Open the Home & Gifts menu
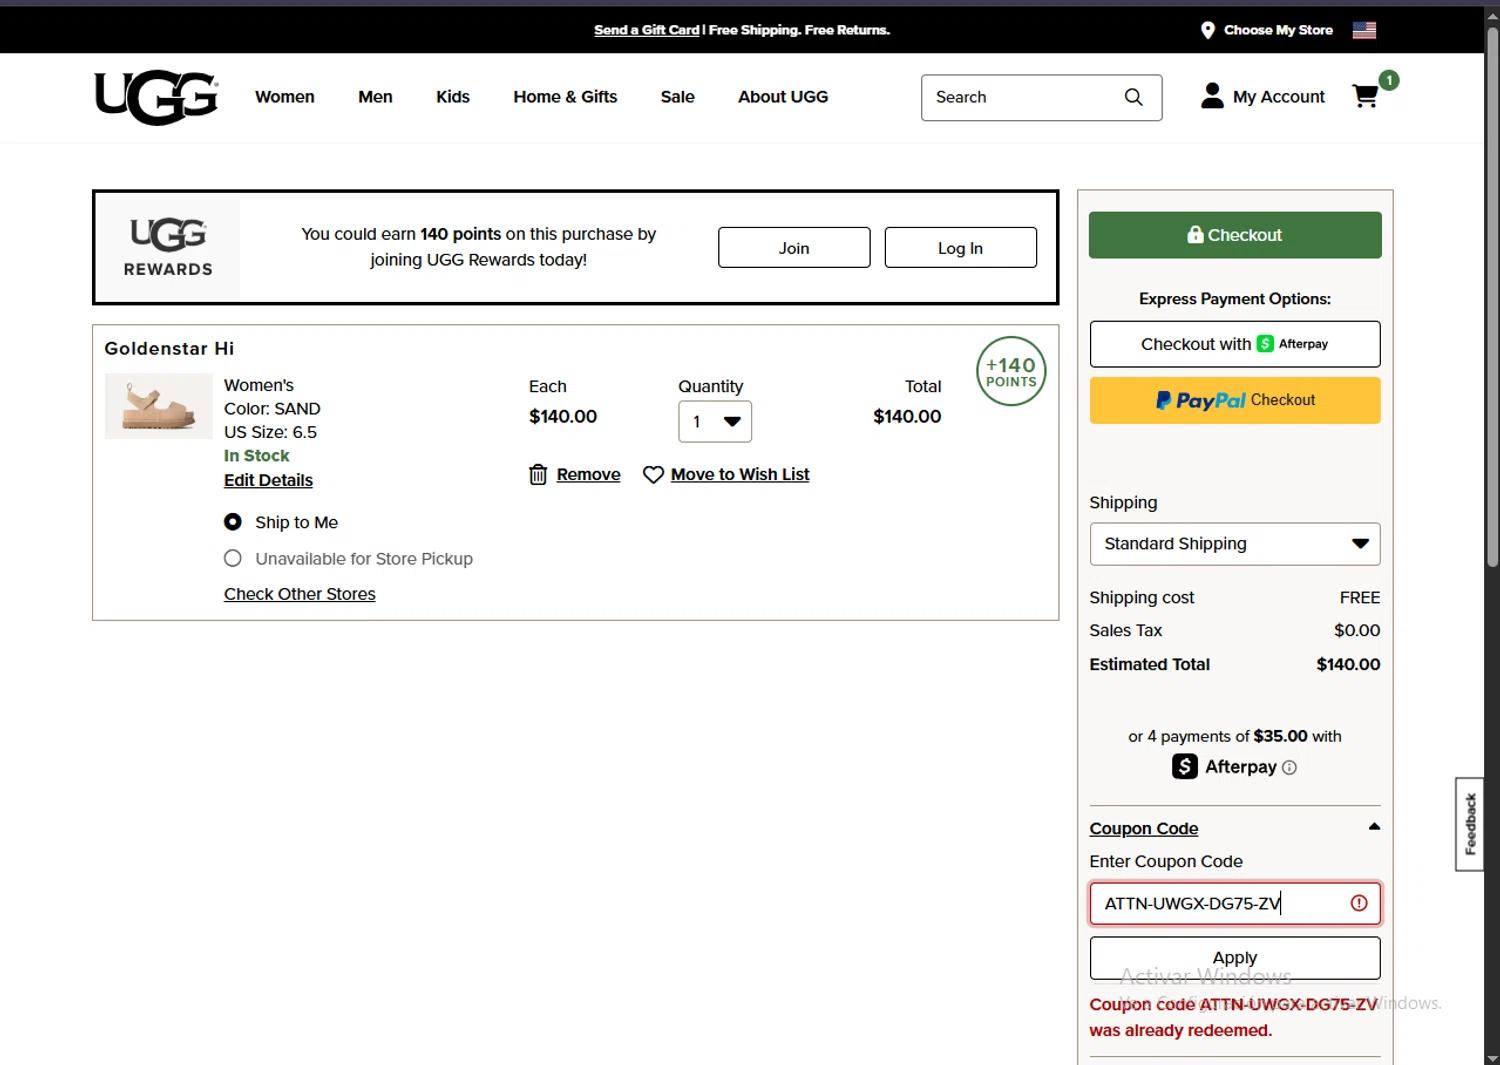This screenshot has height=1065, width=1500. [565, 97]
